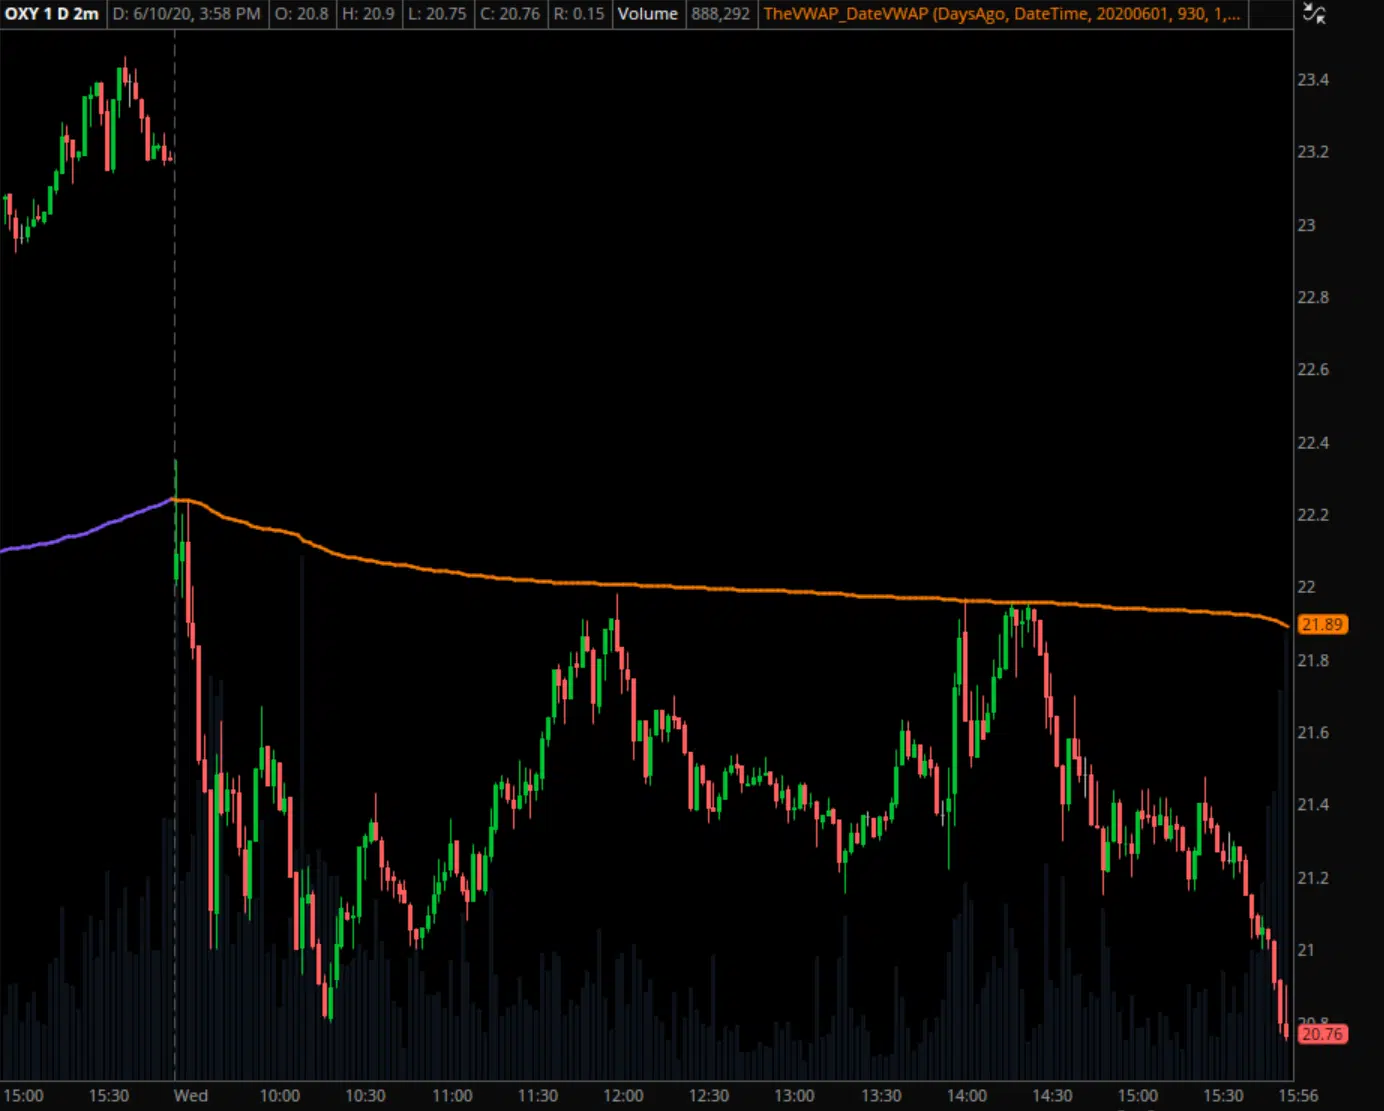Image resolution: width=1384 pixels, height=1111 pixels.
Task: Click the 12:30 time axis label
Action: point(709,1096)
